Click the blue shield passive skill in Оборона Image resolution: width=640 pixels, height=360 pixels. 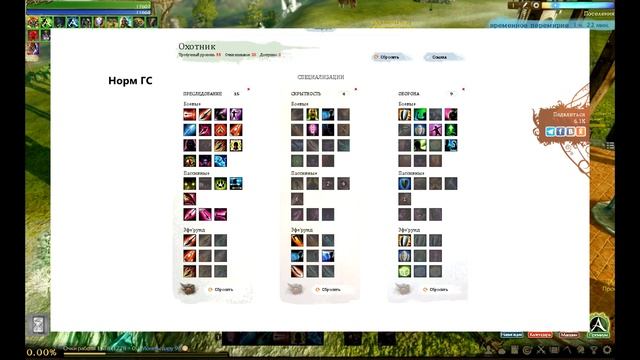click(404, 184)
